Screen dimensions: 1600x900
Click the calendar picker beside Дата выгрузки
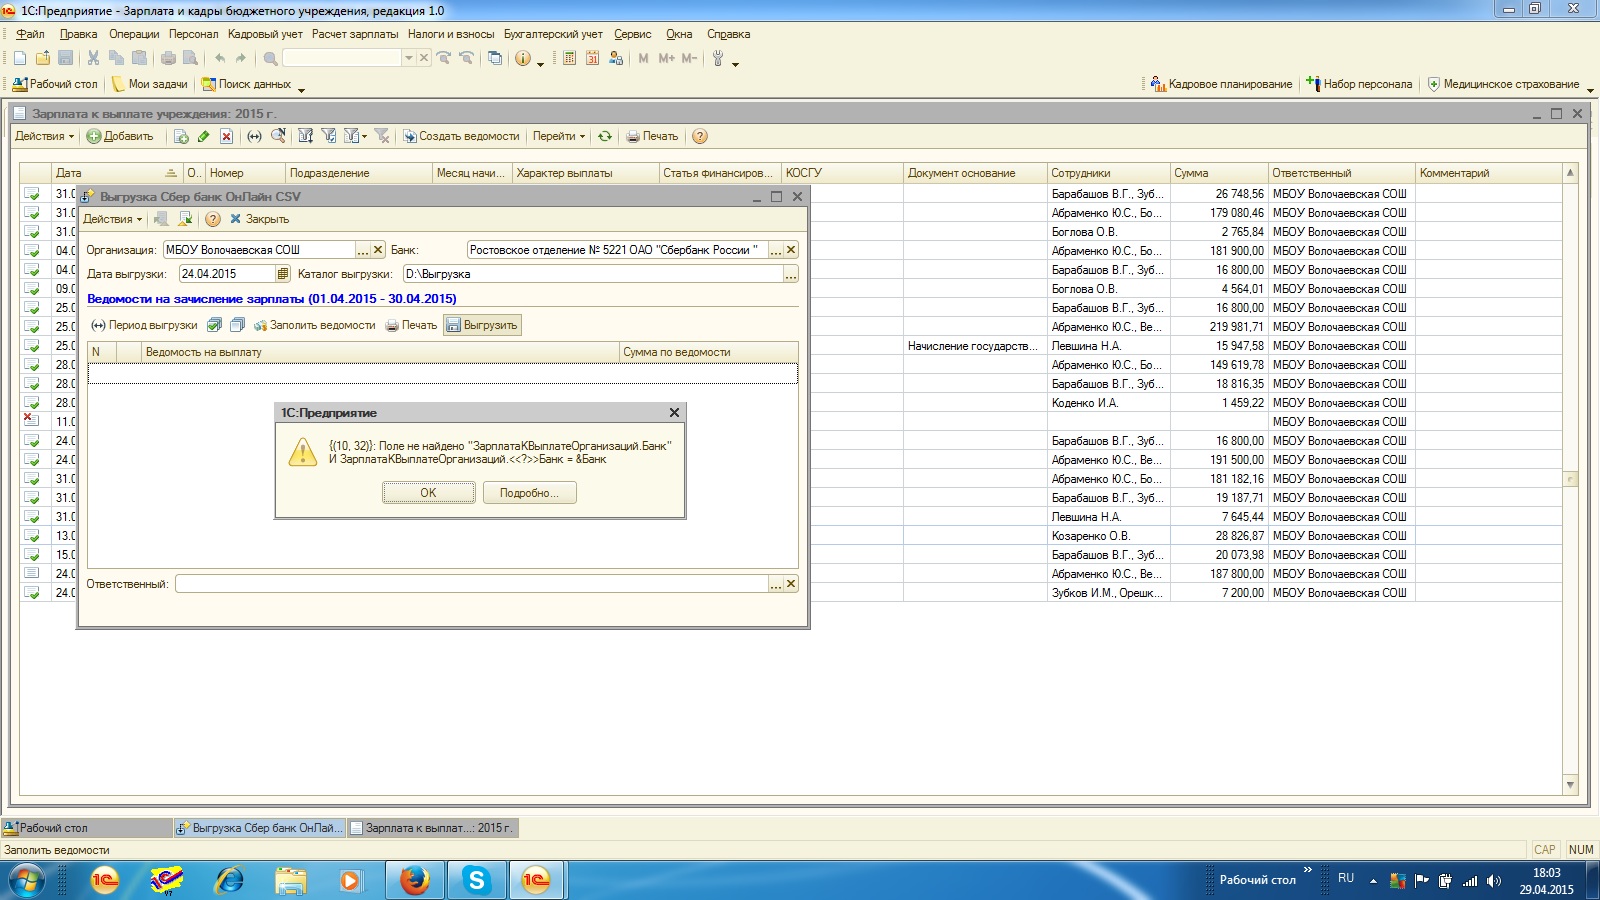[x=283, y=274]
